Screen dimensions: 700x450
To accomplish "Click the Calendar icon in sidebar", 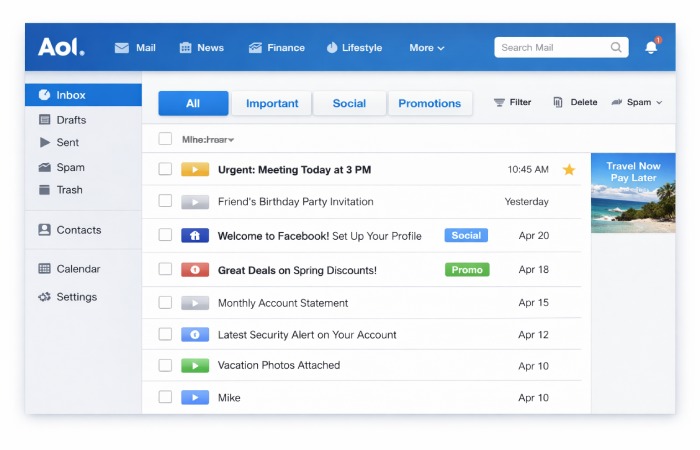I will (x=45, y=268).
